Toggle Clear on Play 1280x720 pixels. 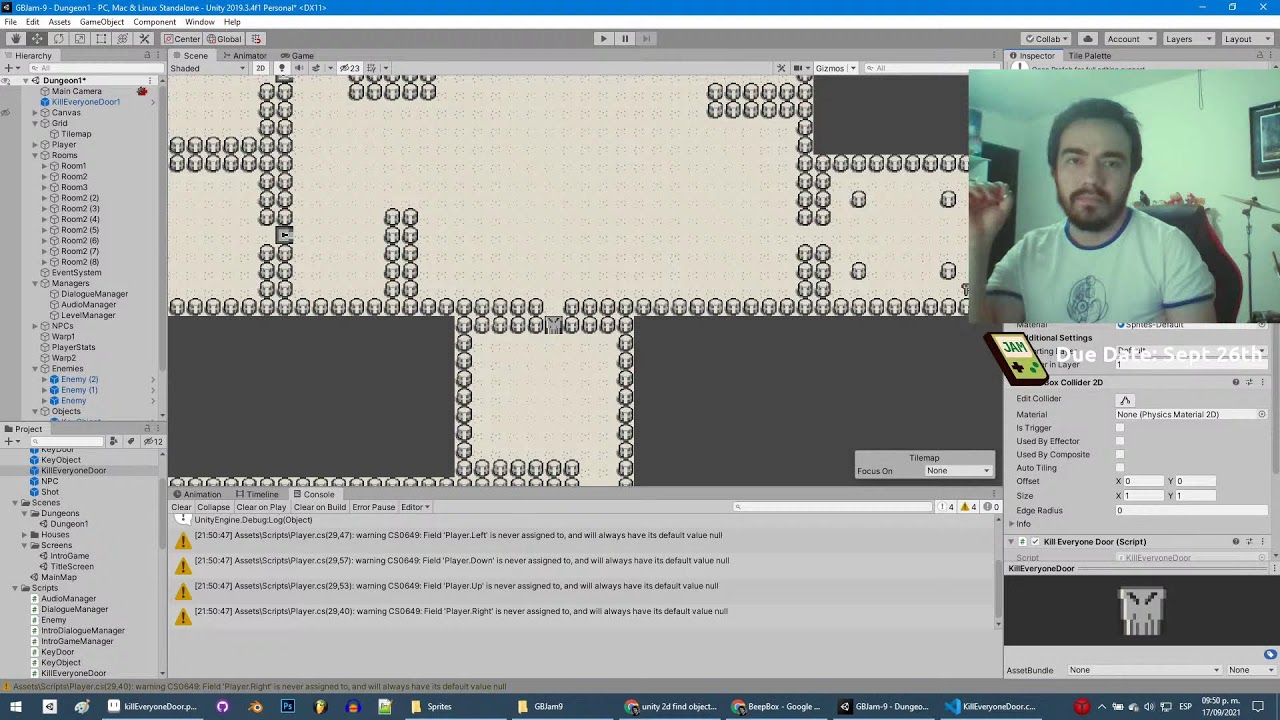coord(261,507)
